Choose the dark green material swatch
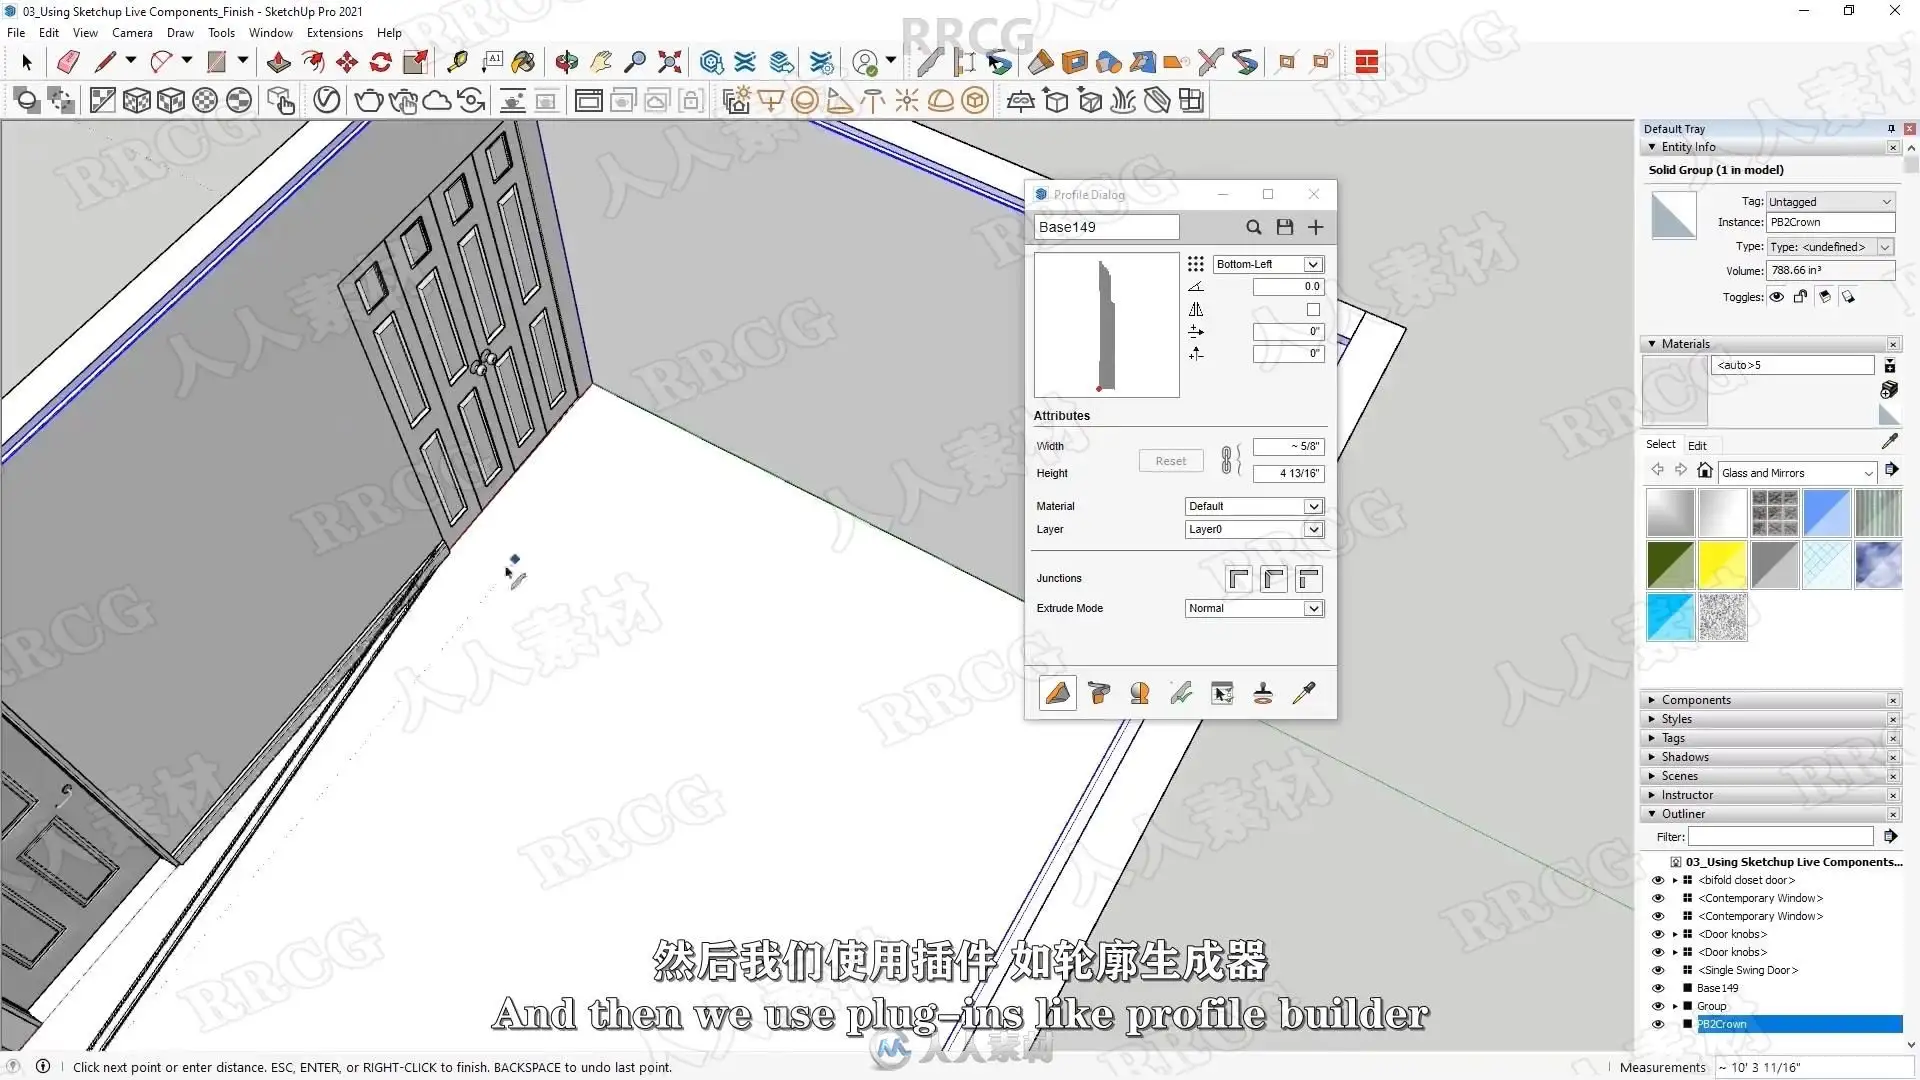Screen dimensions: 1920x1080 point(1670,565)
